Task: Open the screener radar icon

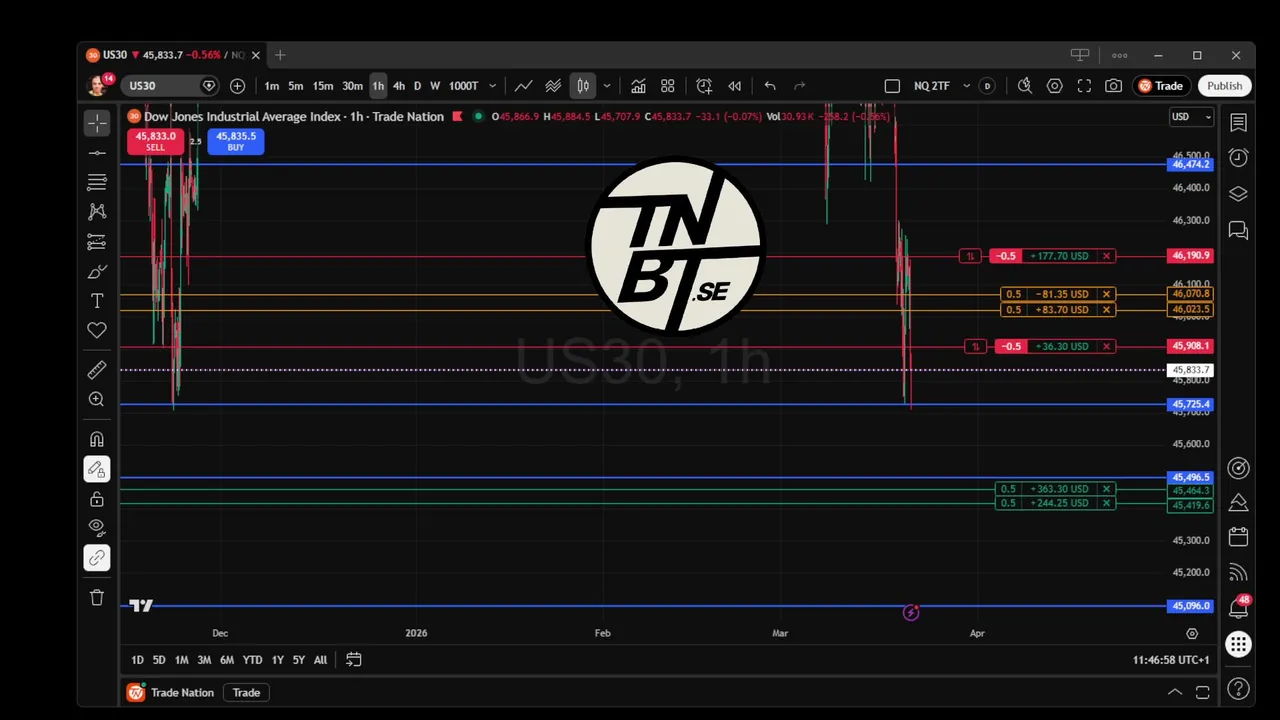Action: [x=1238, y=468]
